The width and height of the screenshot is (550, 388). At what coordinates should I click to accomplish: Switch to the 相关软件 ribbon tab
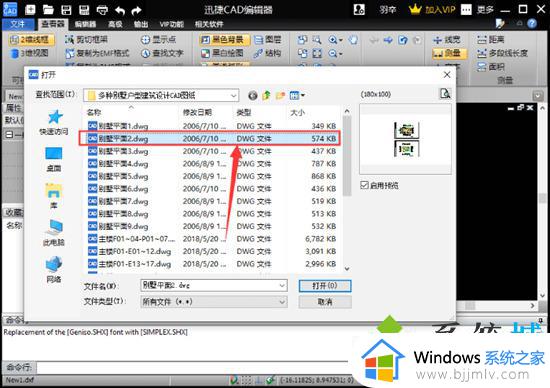209,24
